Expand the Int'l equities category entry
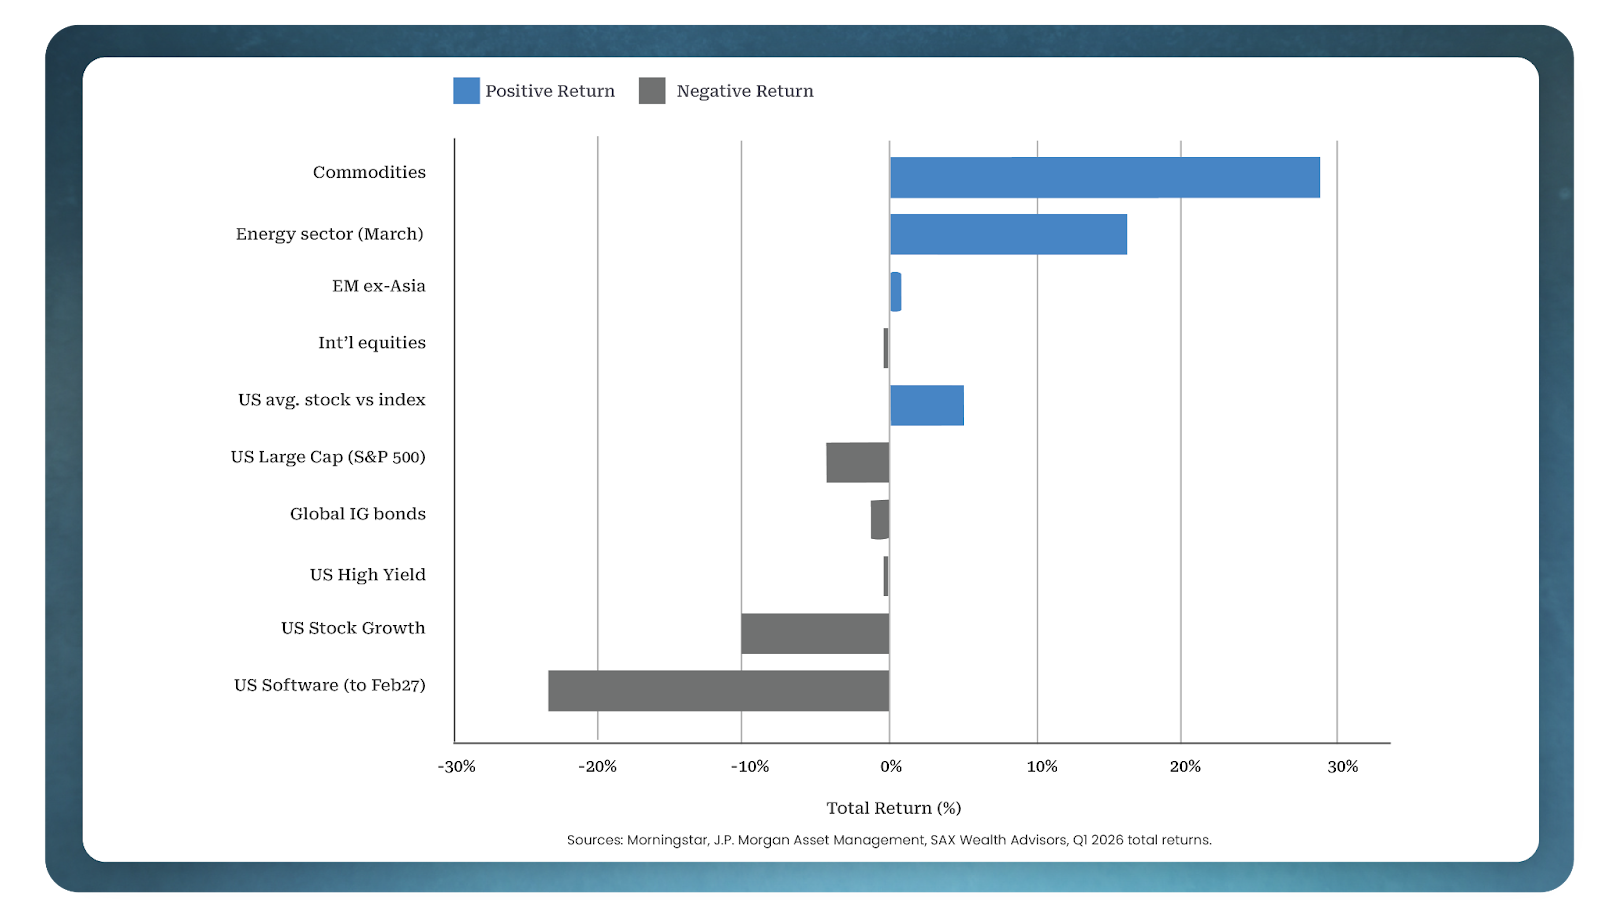The width and height of the screenshot is (1600, 900). [371, 342]
